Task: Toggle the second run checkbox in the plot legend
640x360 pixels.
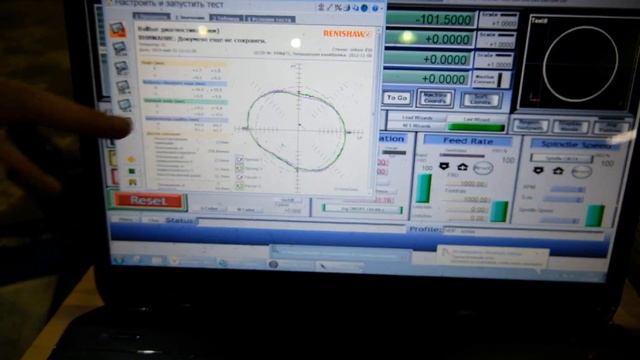Action: pyautogui.click(x=239, y=168)
